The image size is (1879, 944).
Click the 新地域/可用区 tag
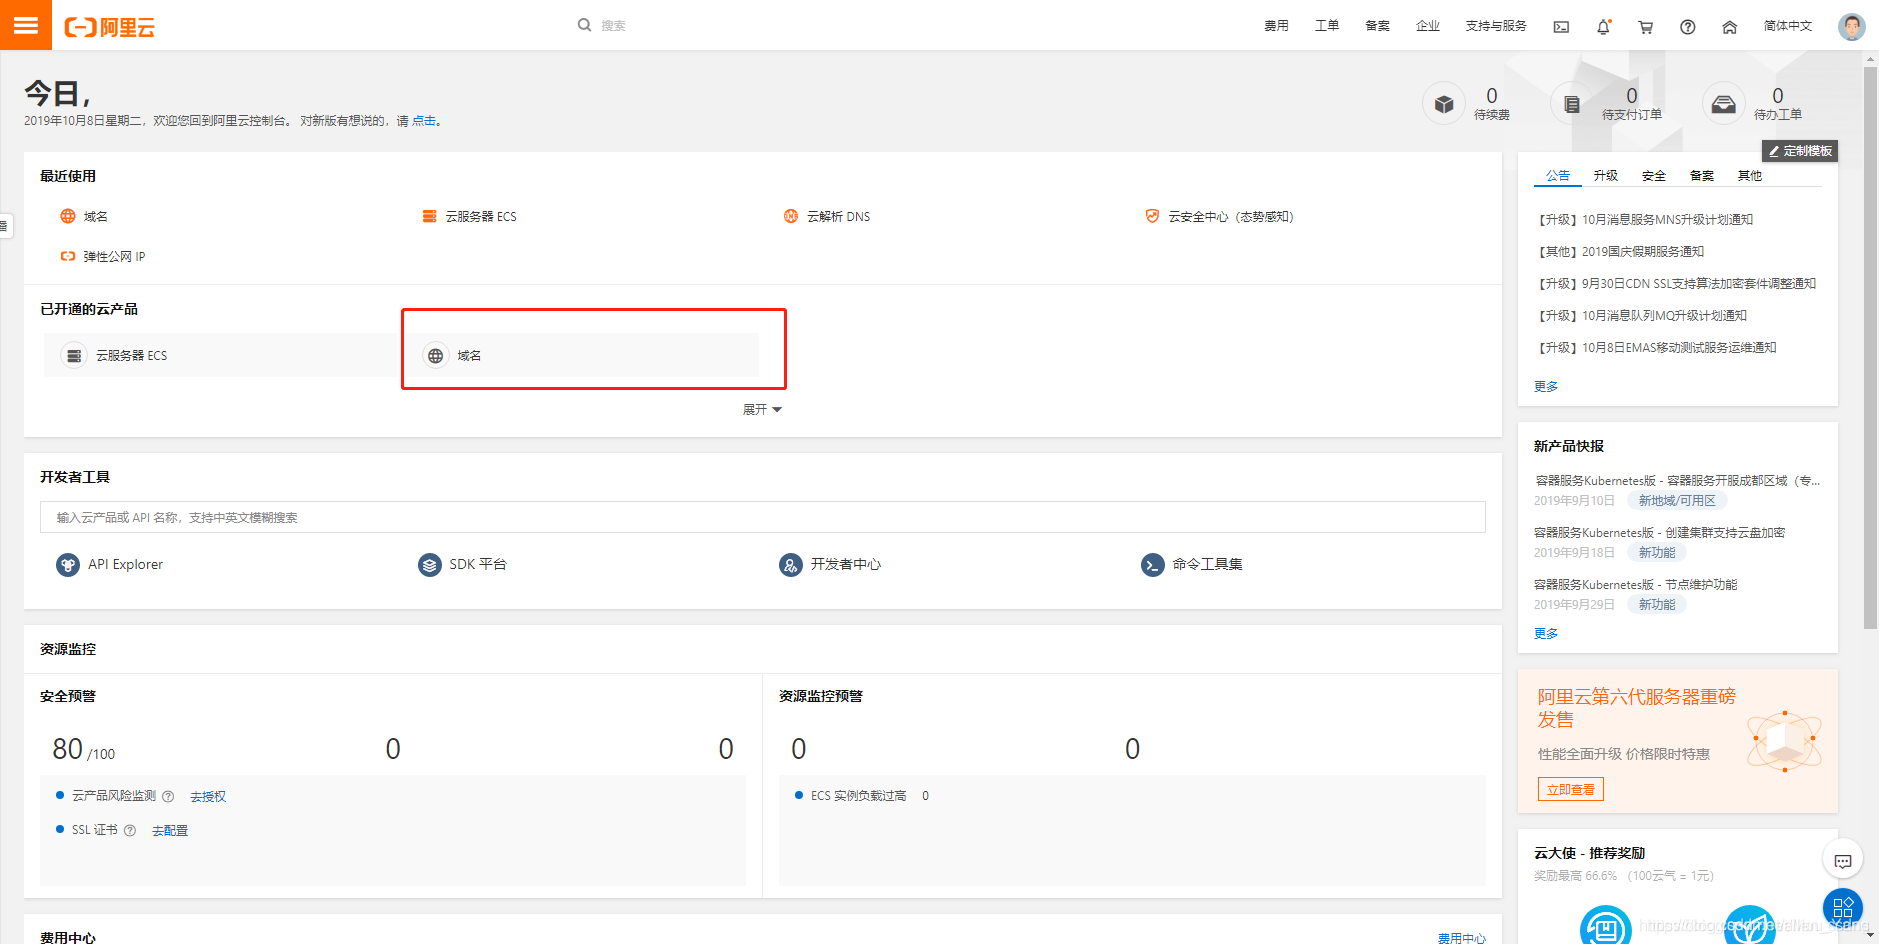point(1677,501)
